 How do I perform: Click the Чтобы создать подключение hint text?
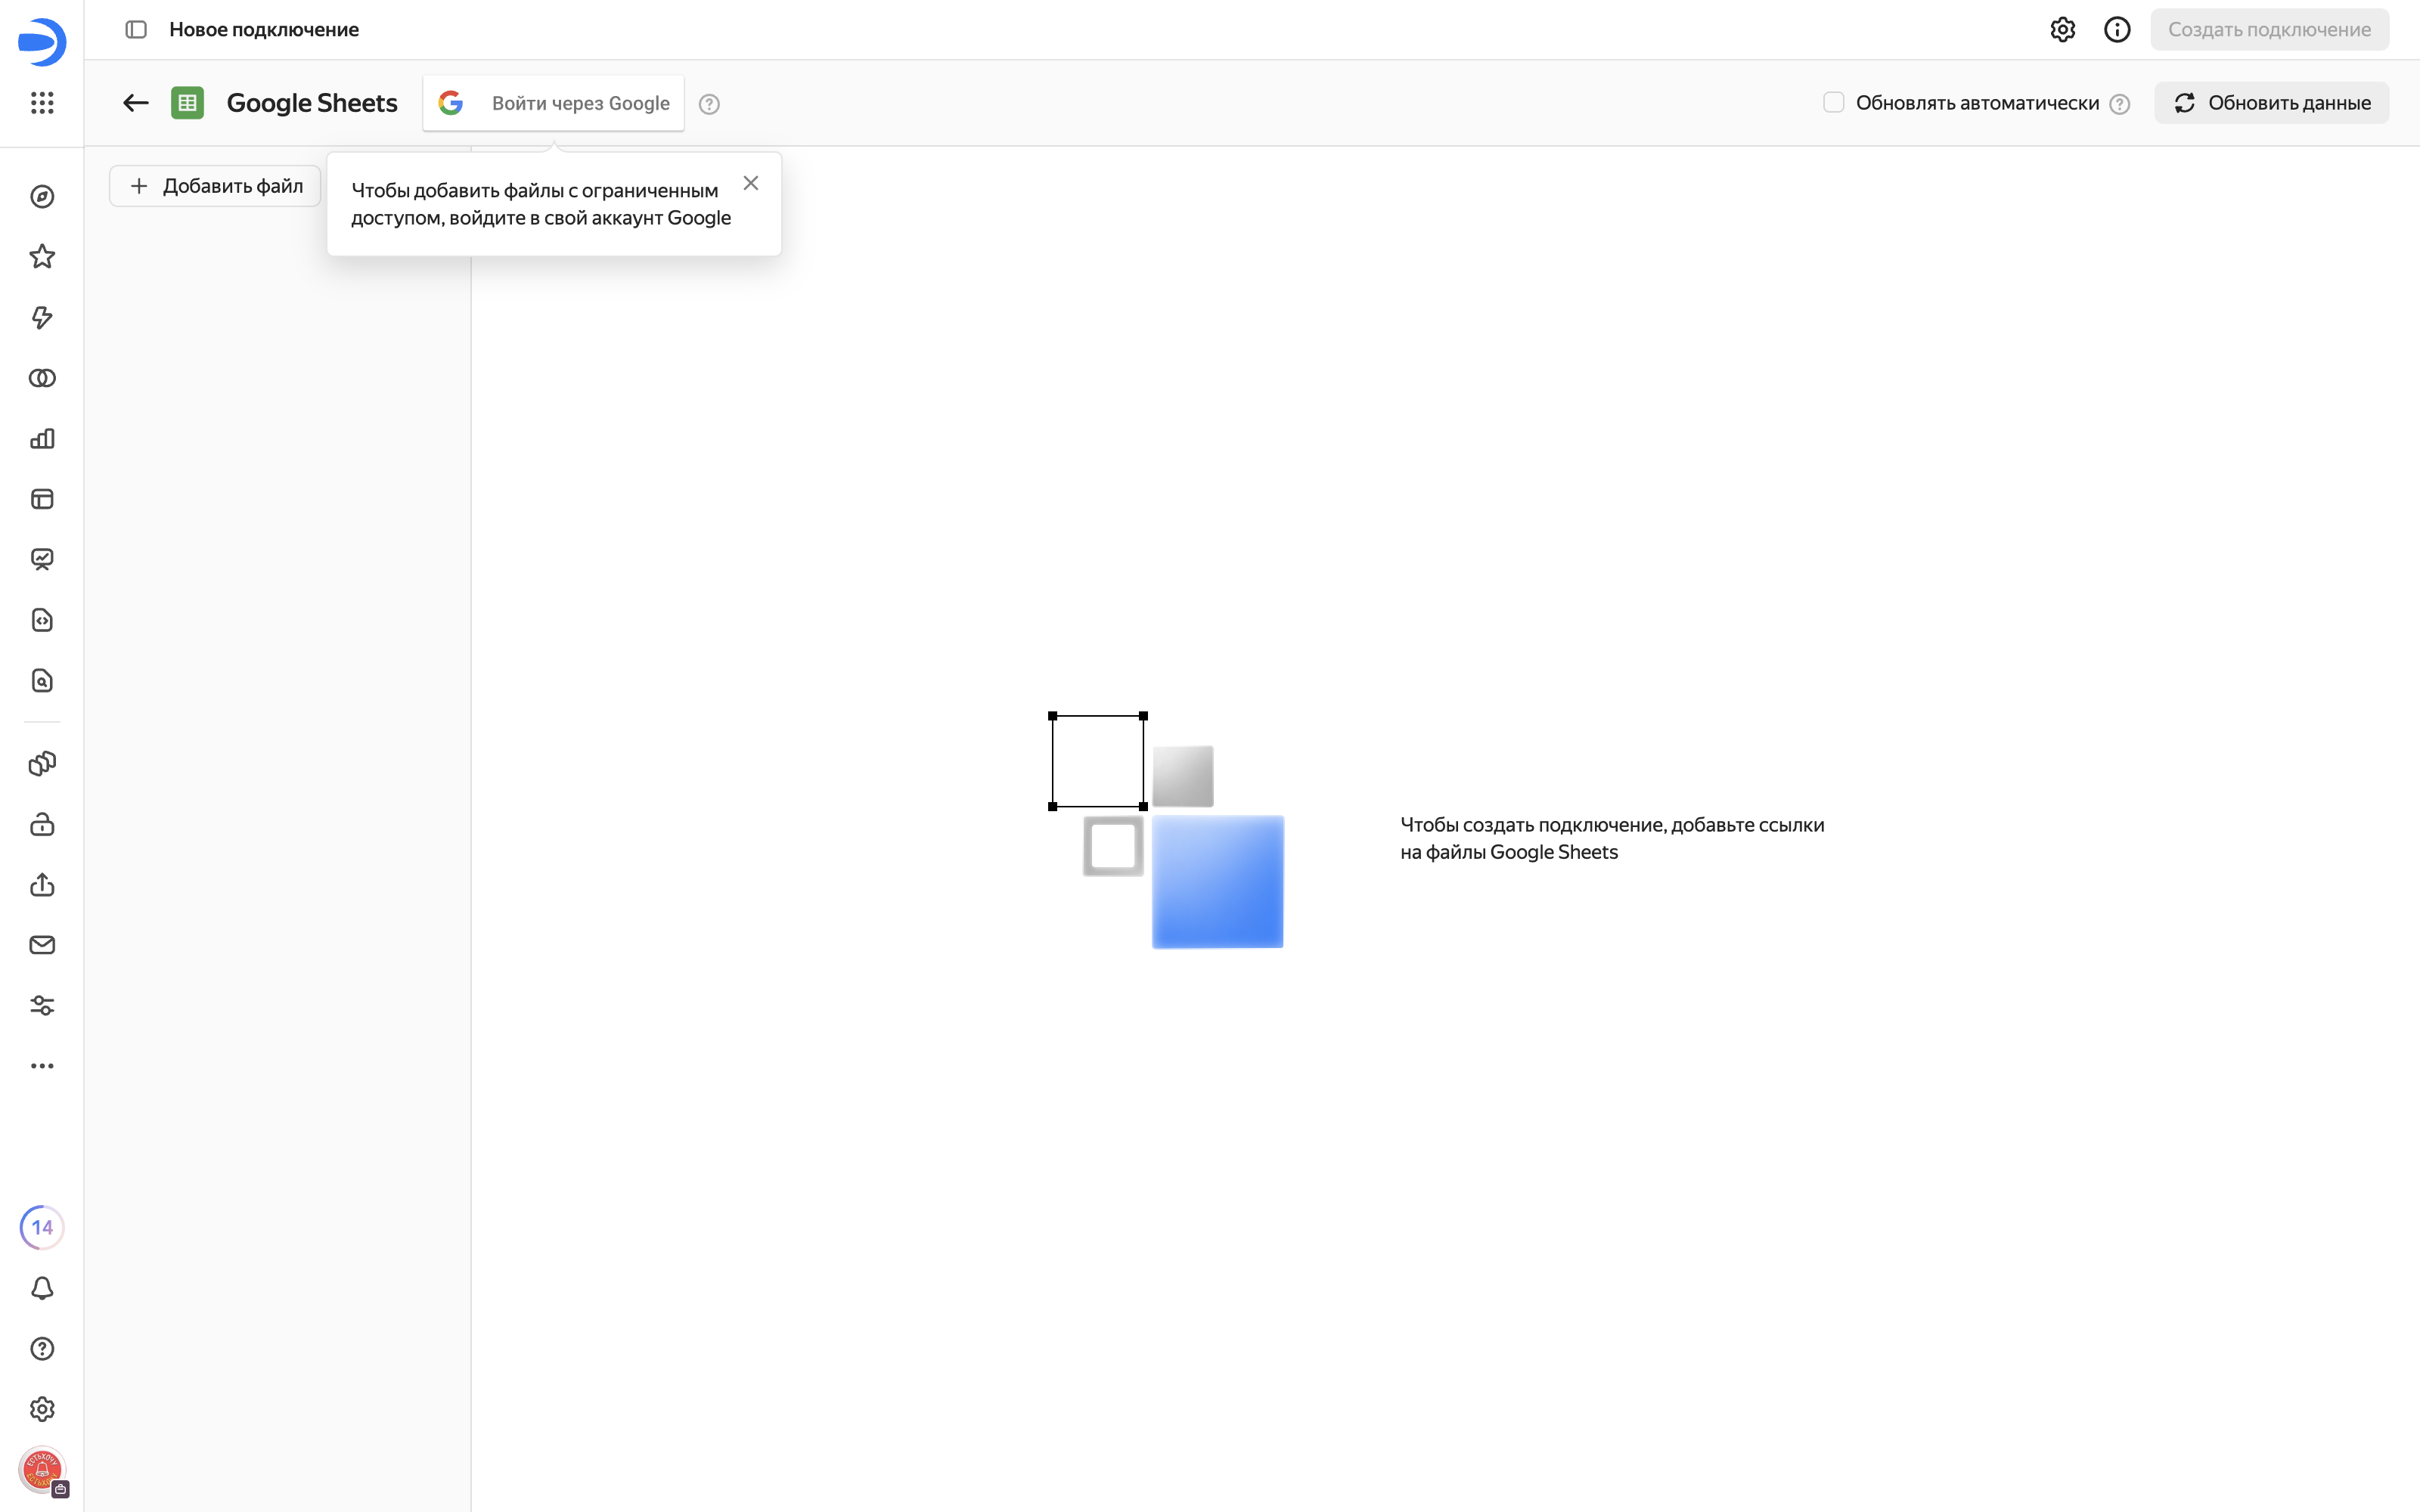pos(1612,838)
